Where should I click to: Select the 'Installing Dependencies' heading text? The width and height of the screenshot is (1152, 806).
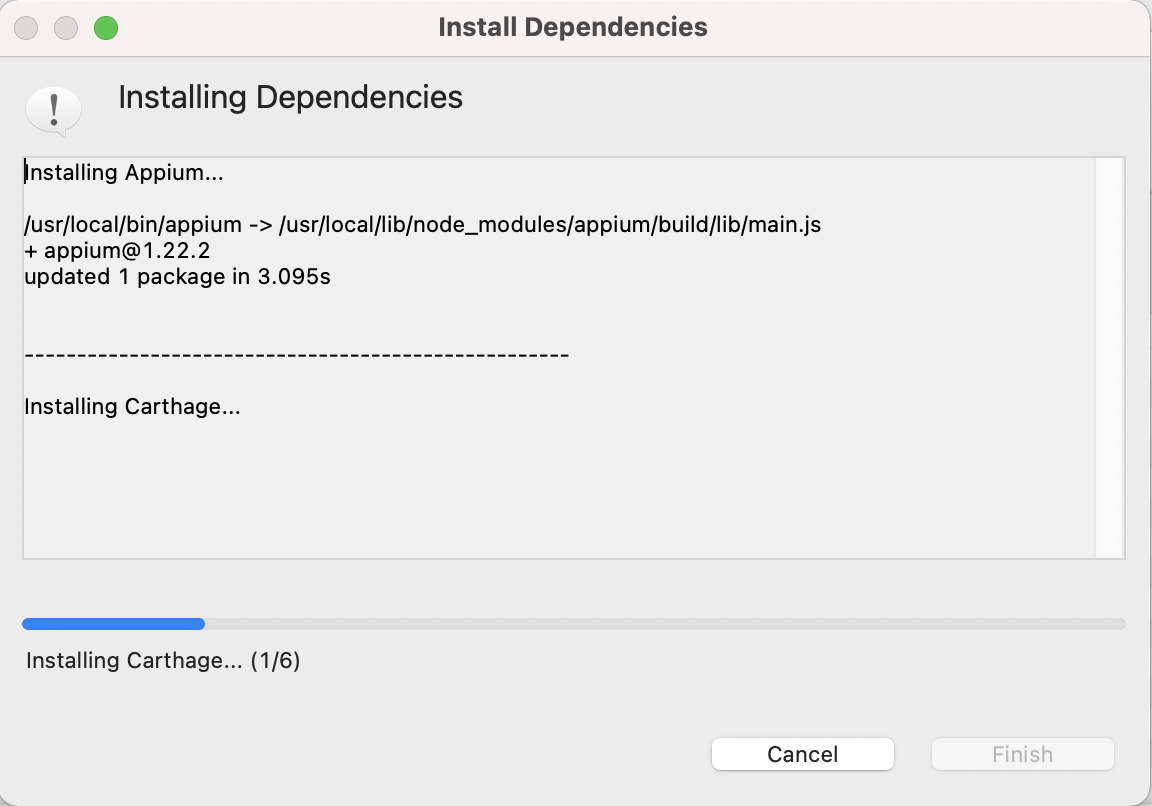pyautogui.click(x=290, y=97)
